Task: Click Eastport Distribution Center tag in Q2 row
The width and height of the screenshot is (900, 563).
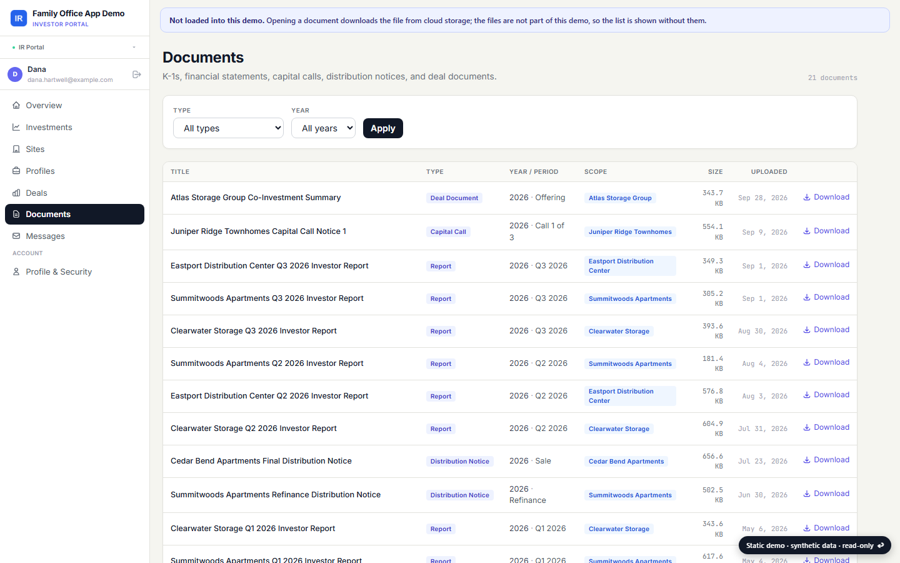Action: click(630, 396)
